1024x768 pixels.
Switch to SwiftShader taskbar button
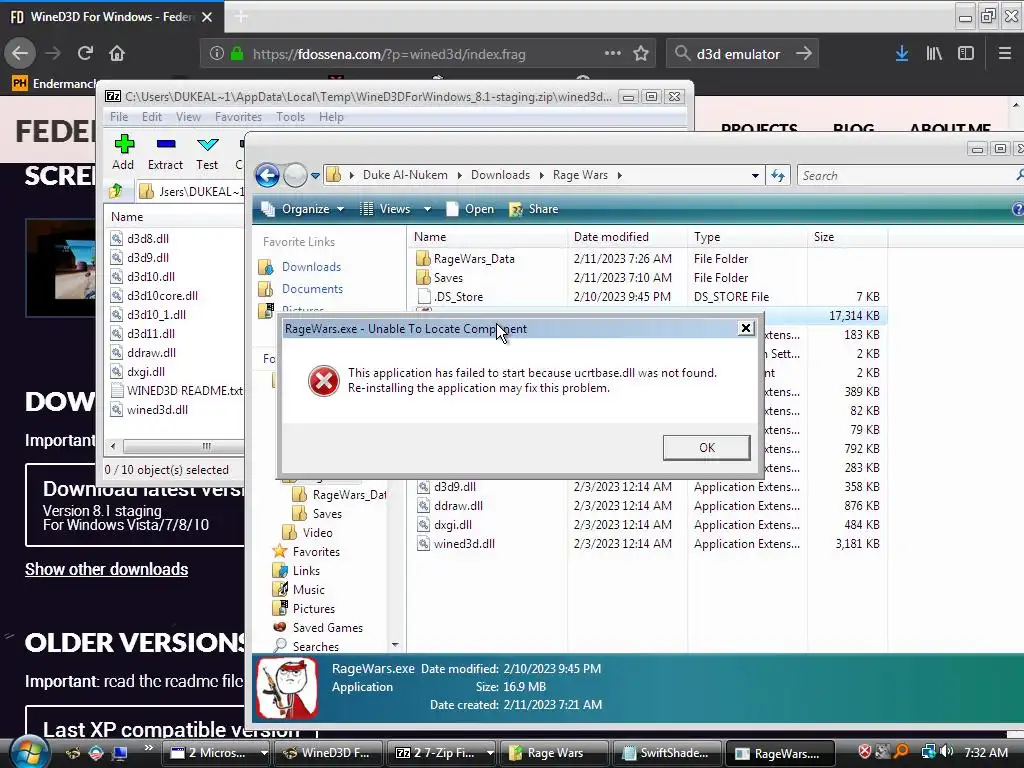point(667,753)
